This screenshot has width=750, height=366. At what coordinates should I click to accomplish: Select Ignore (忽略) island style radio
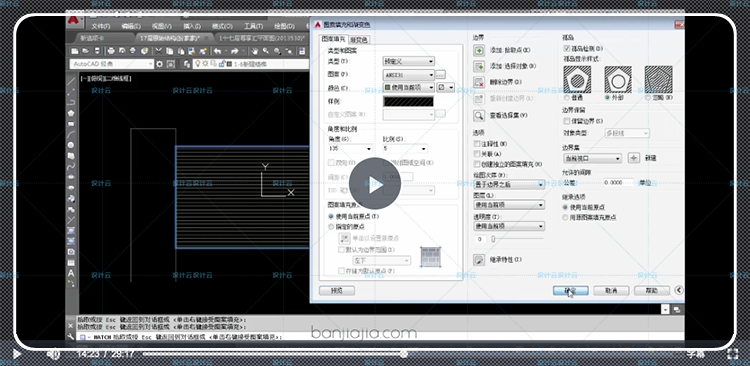(648, 97)
